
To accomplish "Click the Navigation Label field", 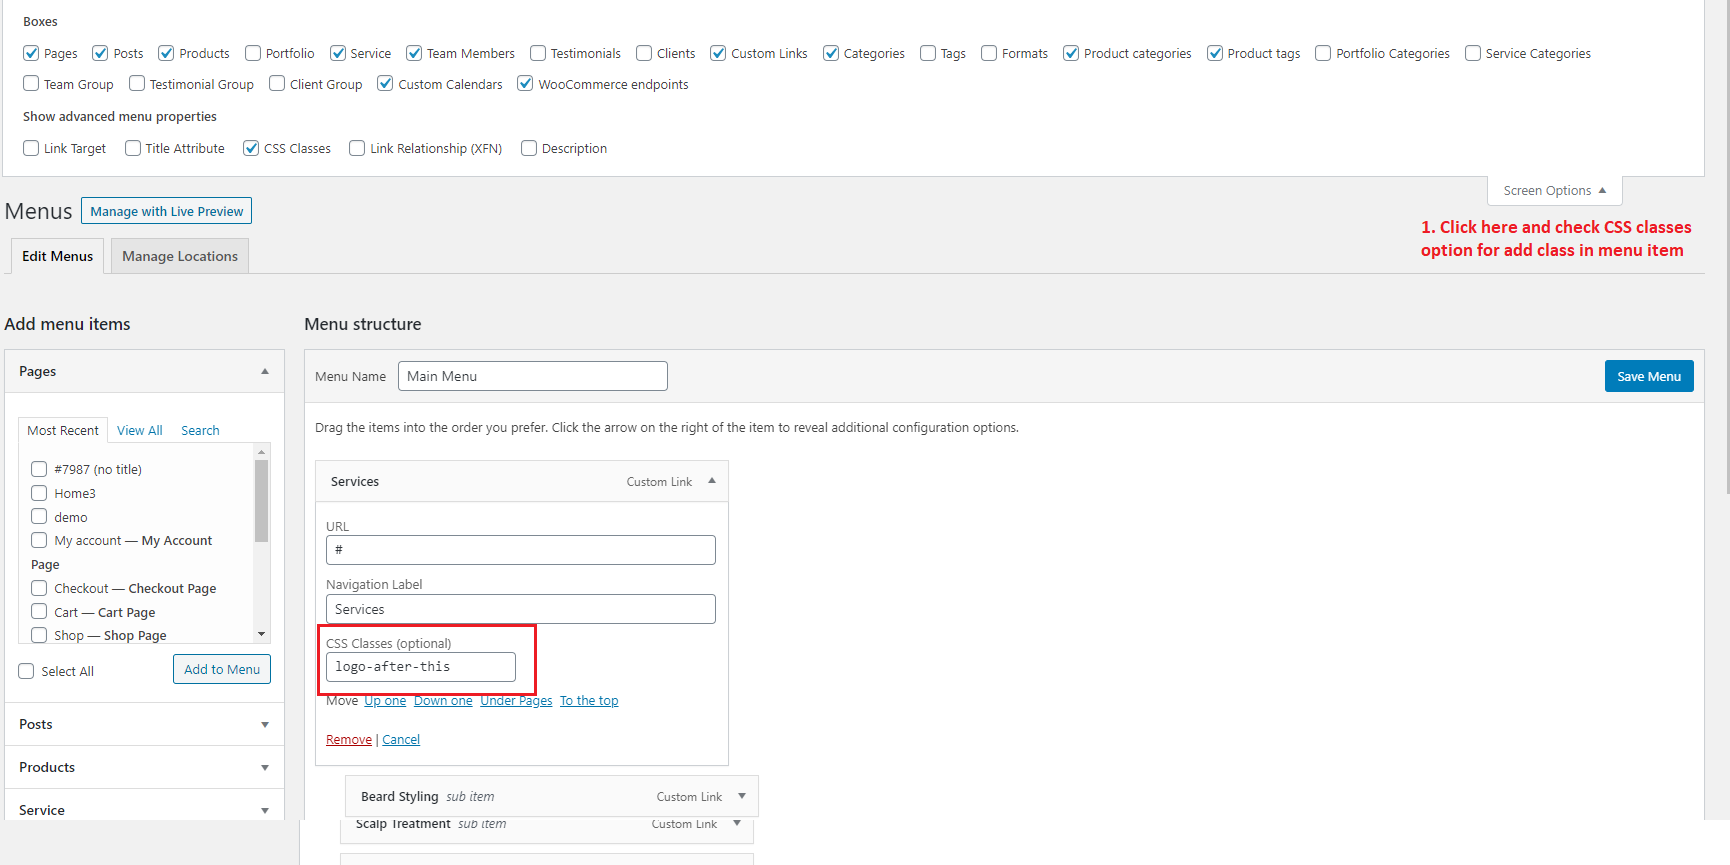I will 521,609.
